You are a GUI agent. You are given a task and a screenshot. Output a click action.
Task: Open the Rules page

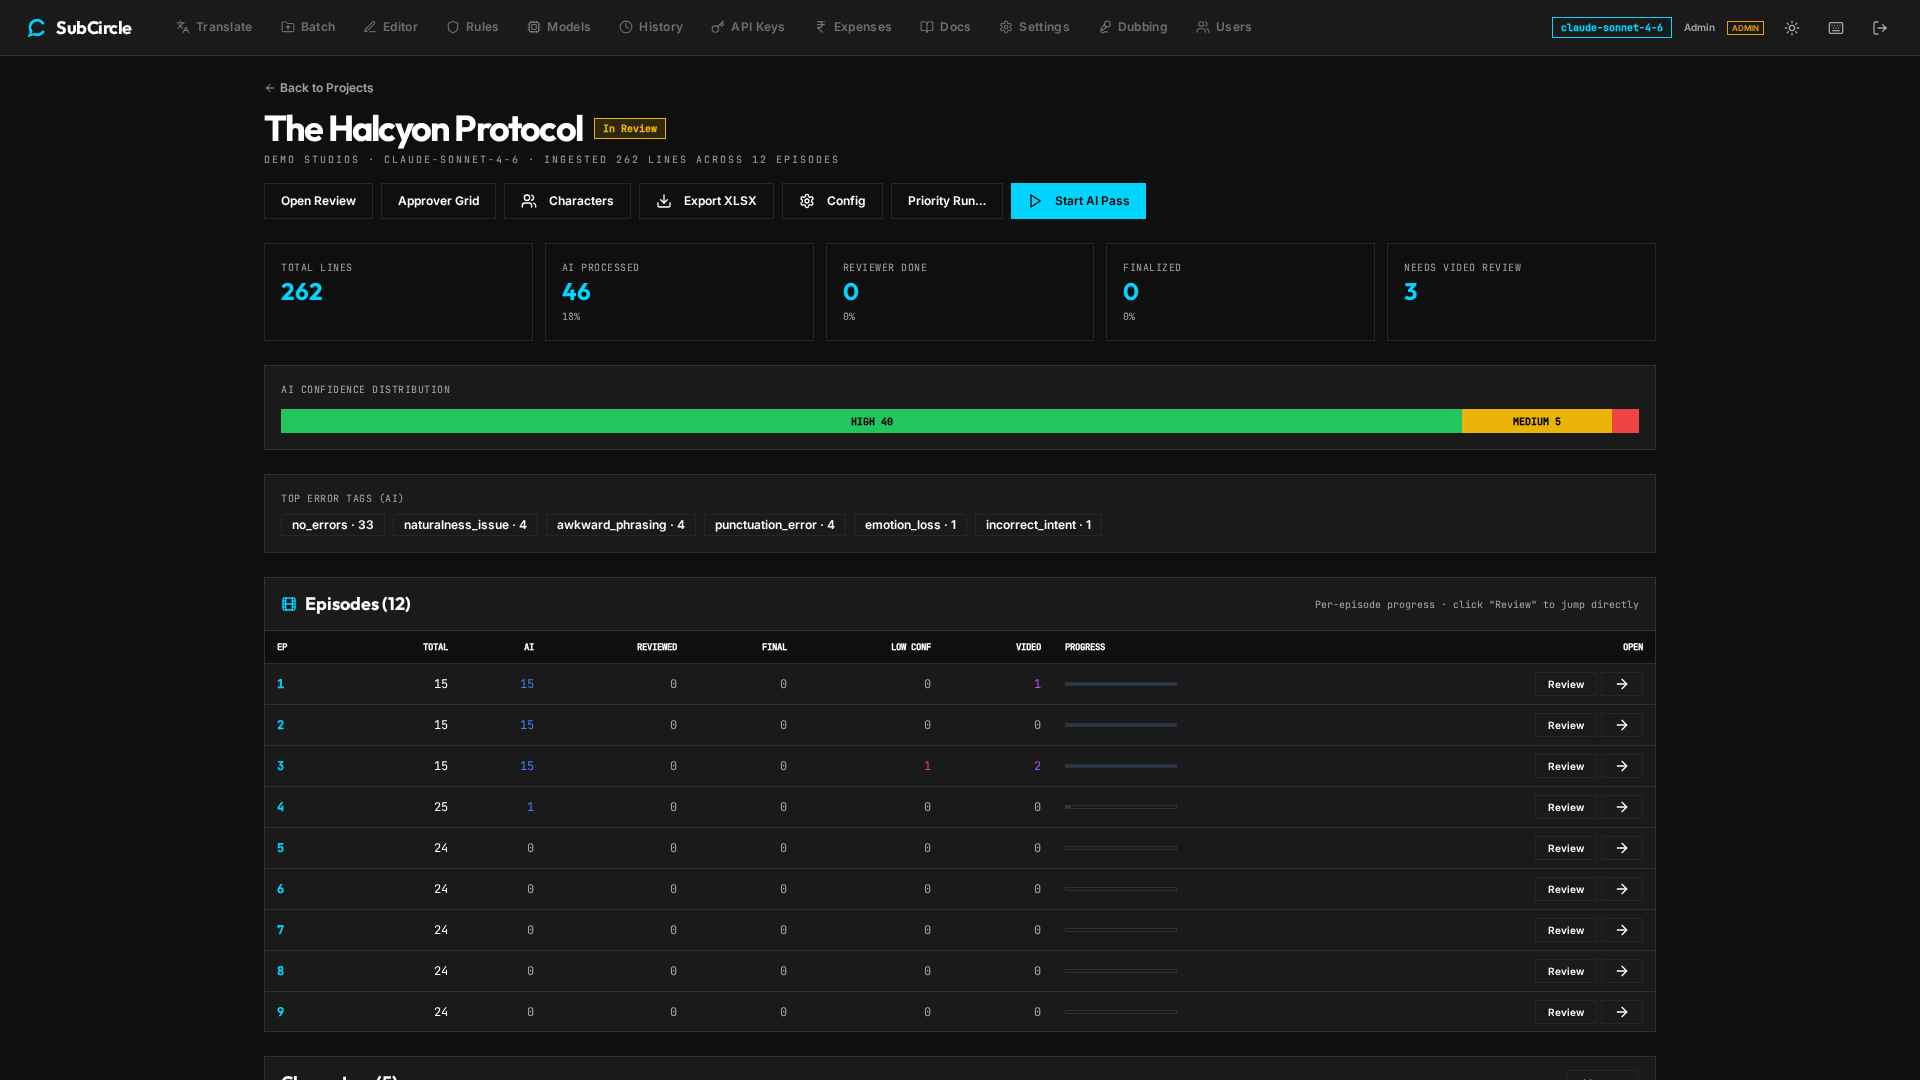(472, 27)
